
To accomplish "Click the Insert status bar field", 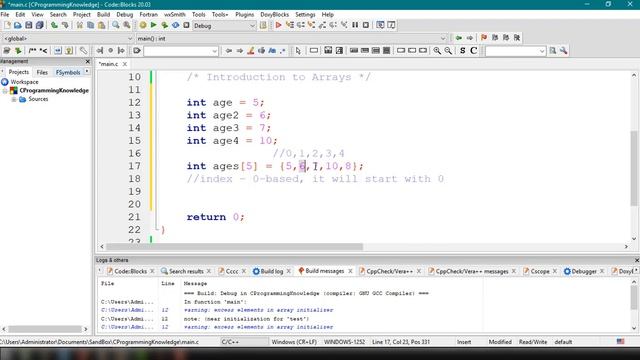I will [x=464, y=342].
